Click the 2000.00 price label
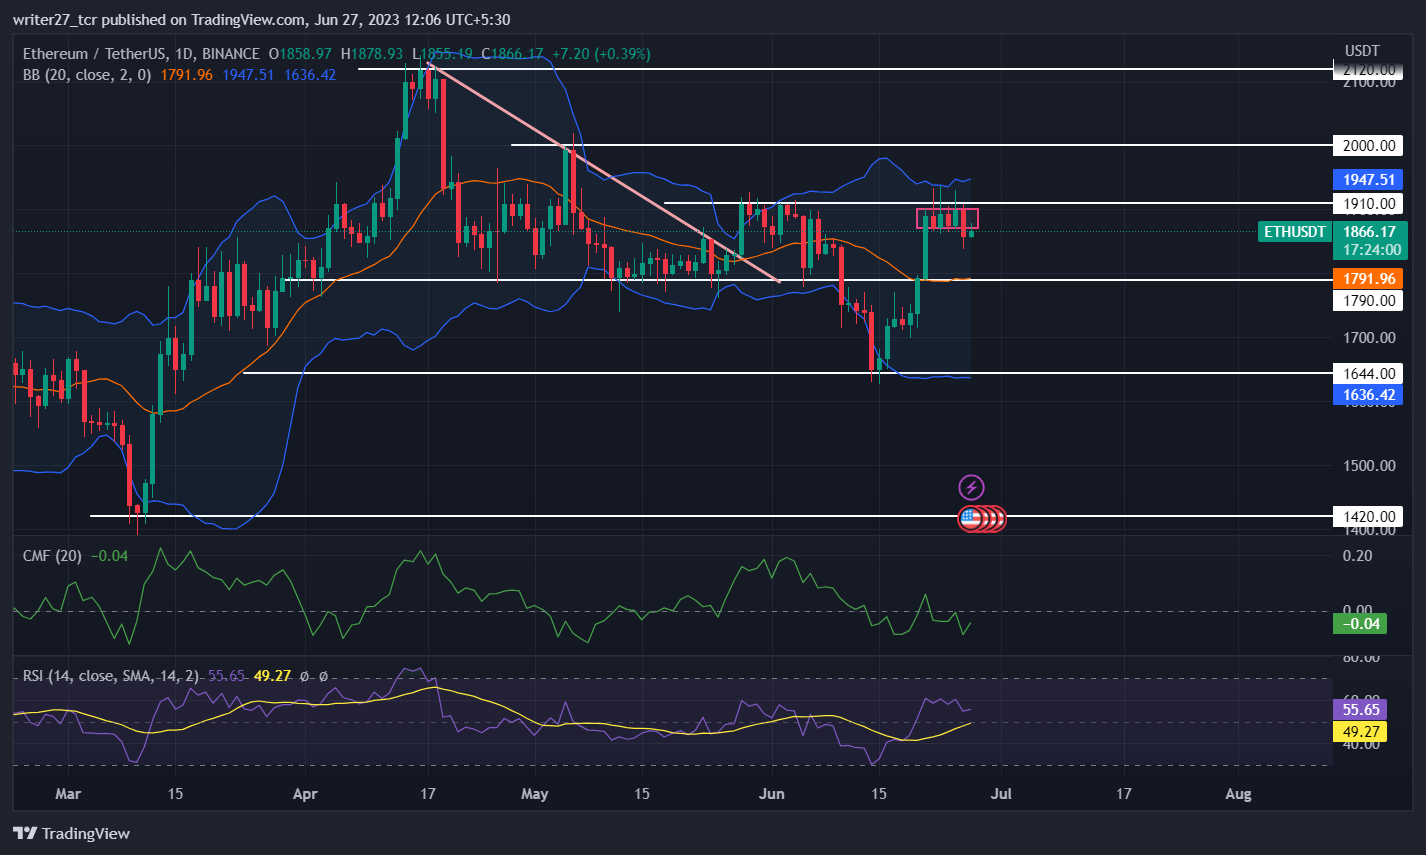 pos(1369,146)
